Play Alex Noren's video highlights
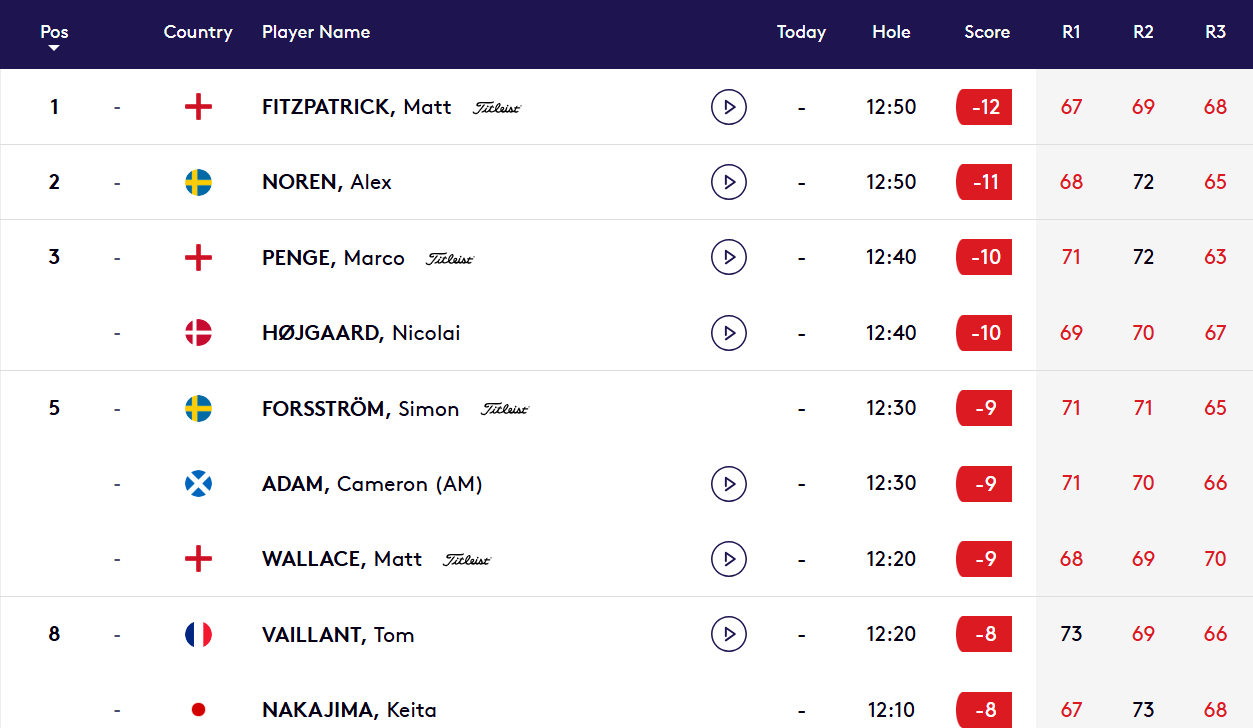The width and height of the screenshot is (1253, 728). click(729, 182)
